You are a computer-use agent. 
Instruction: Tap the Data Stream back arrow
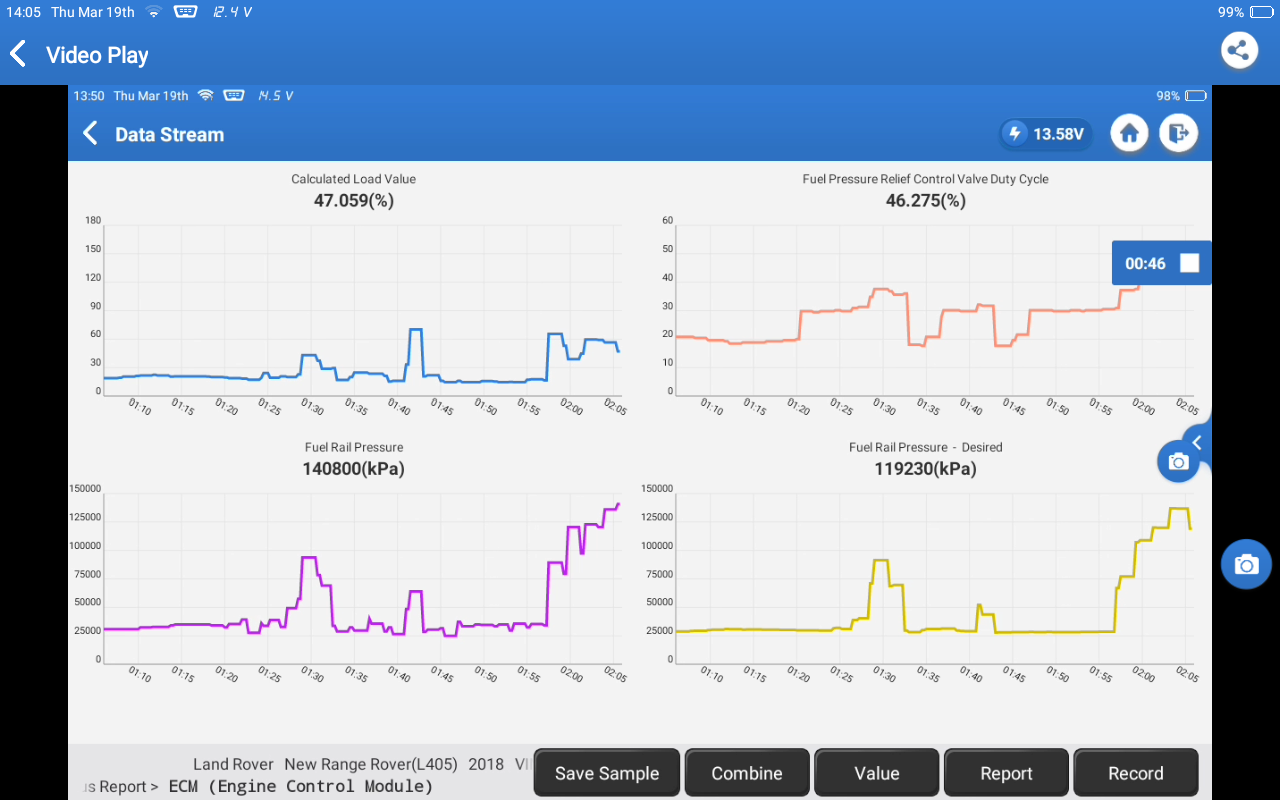(90, 134)
